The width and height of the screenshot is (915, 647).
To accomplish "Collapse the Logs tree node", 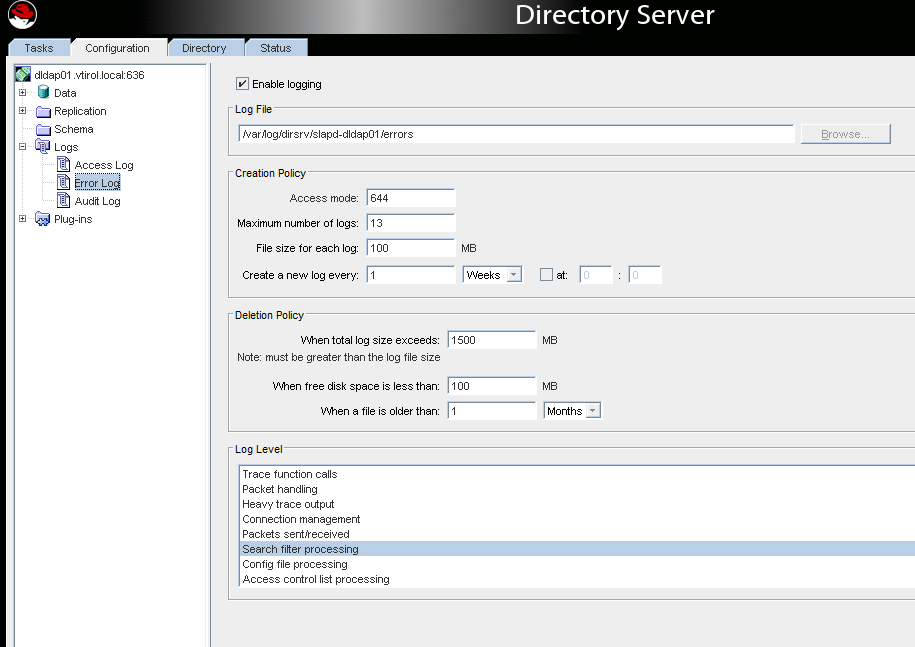I will [x=22, y=146].
